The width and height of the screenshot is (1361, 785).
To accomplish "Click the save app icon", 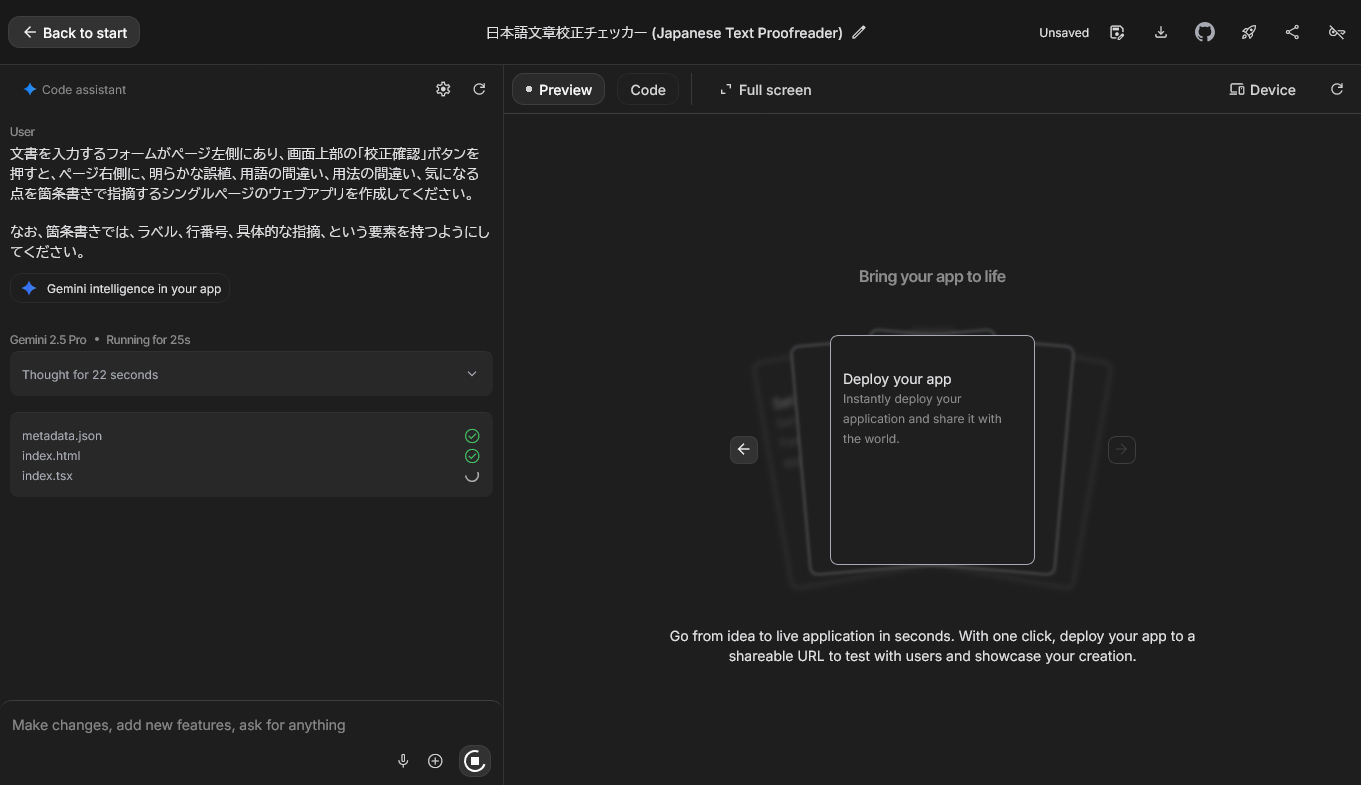I will pos(1117,32).
